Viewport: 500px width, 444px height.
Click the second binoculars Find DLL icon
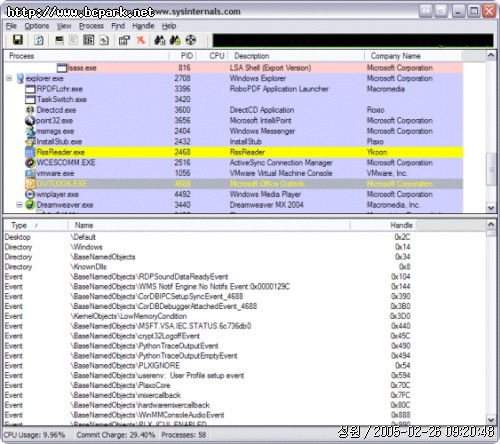tap(175, 40)
